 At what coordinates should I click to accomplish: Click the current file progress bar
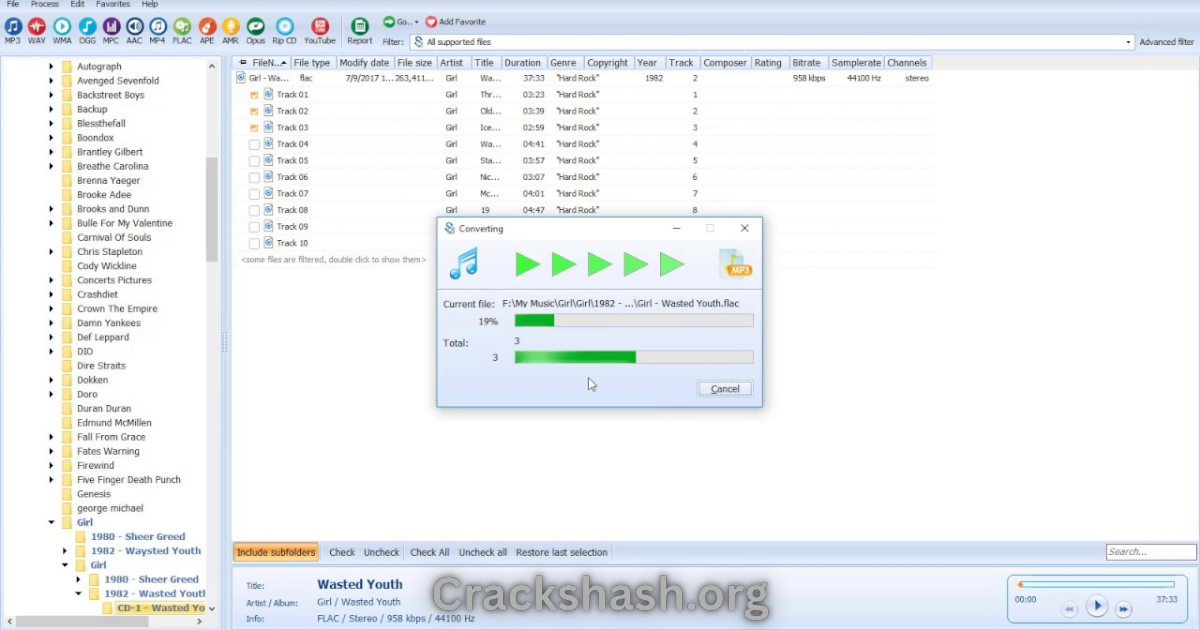tap(634, 321)
